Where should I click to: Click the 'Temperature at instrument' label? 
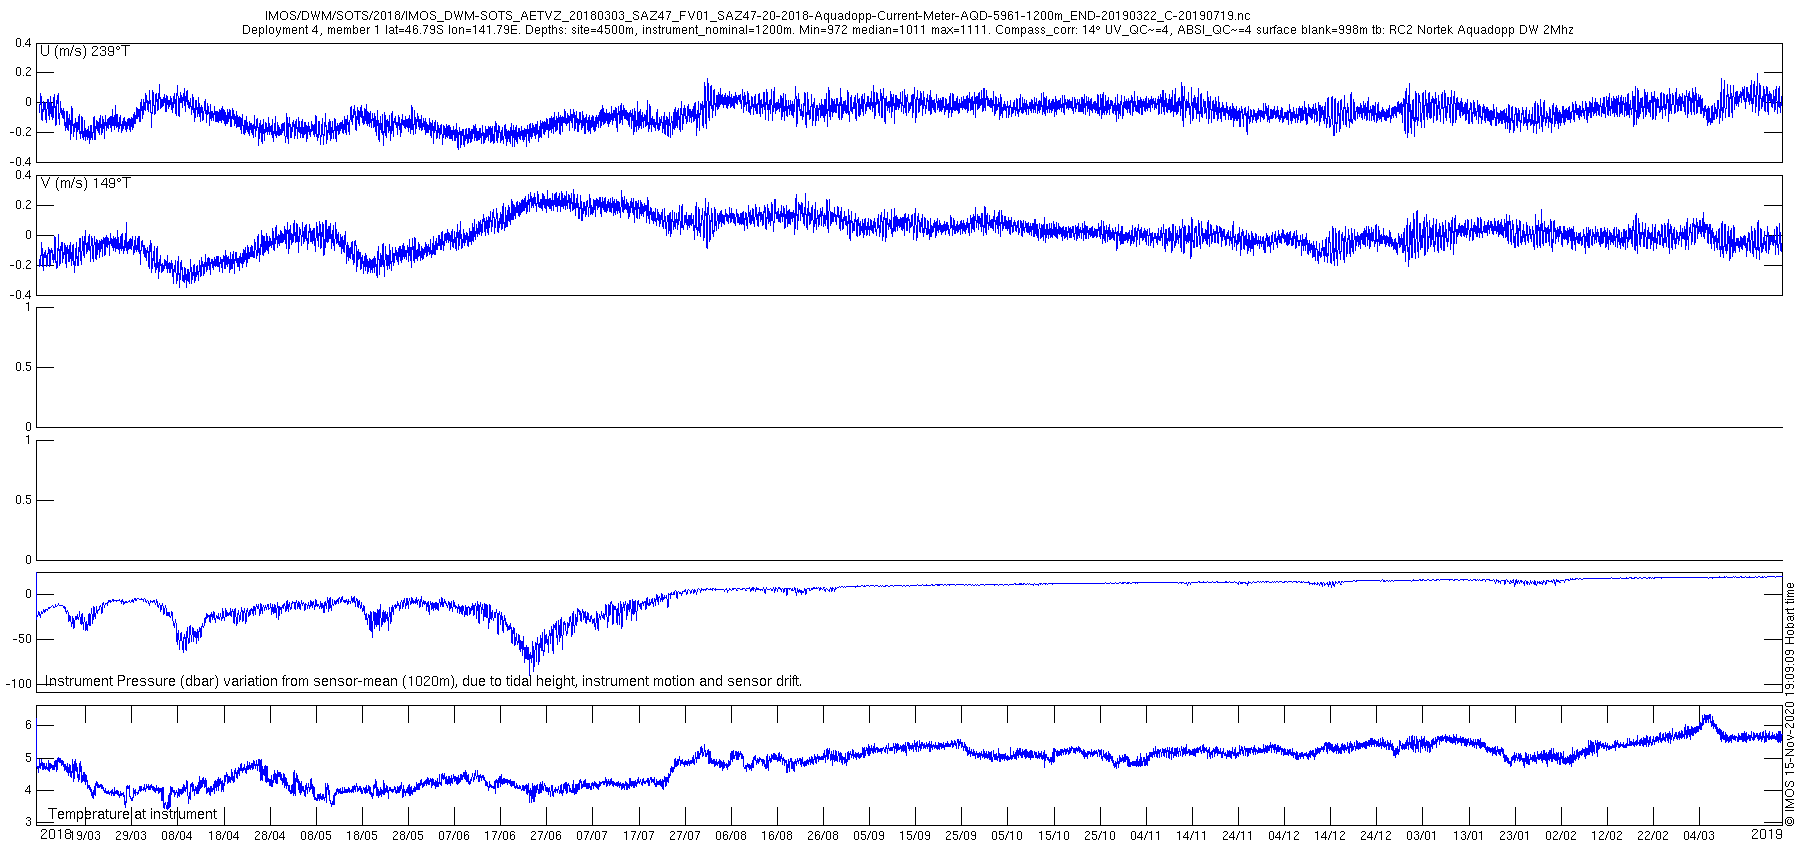pos(133,814)
